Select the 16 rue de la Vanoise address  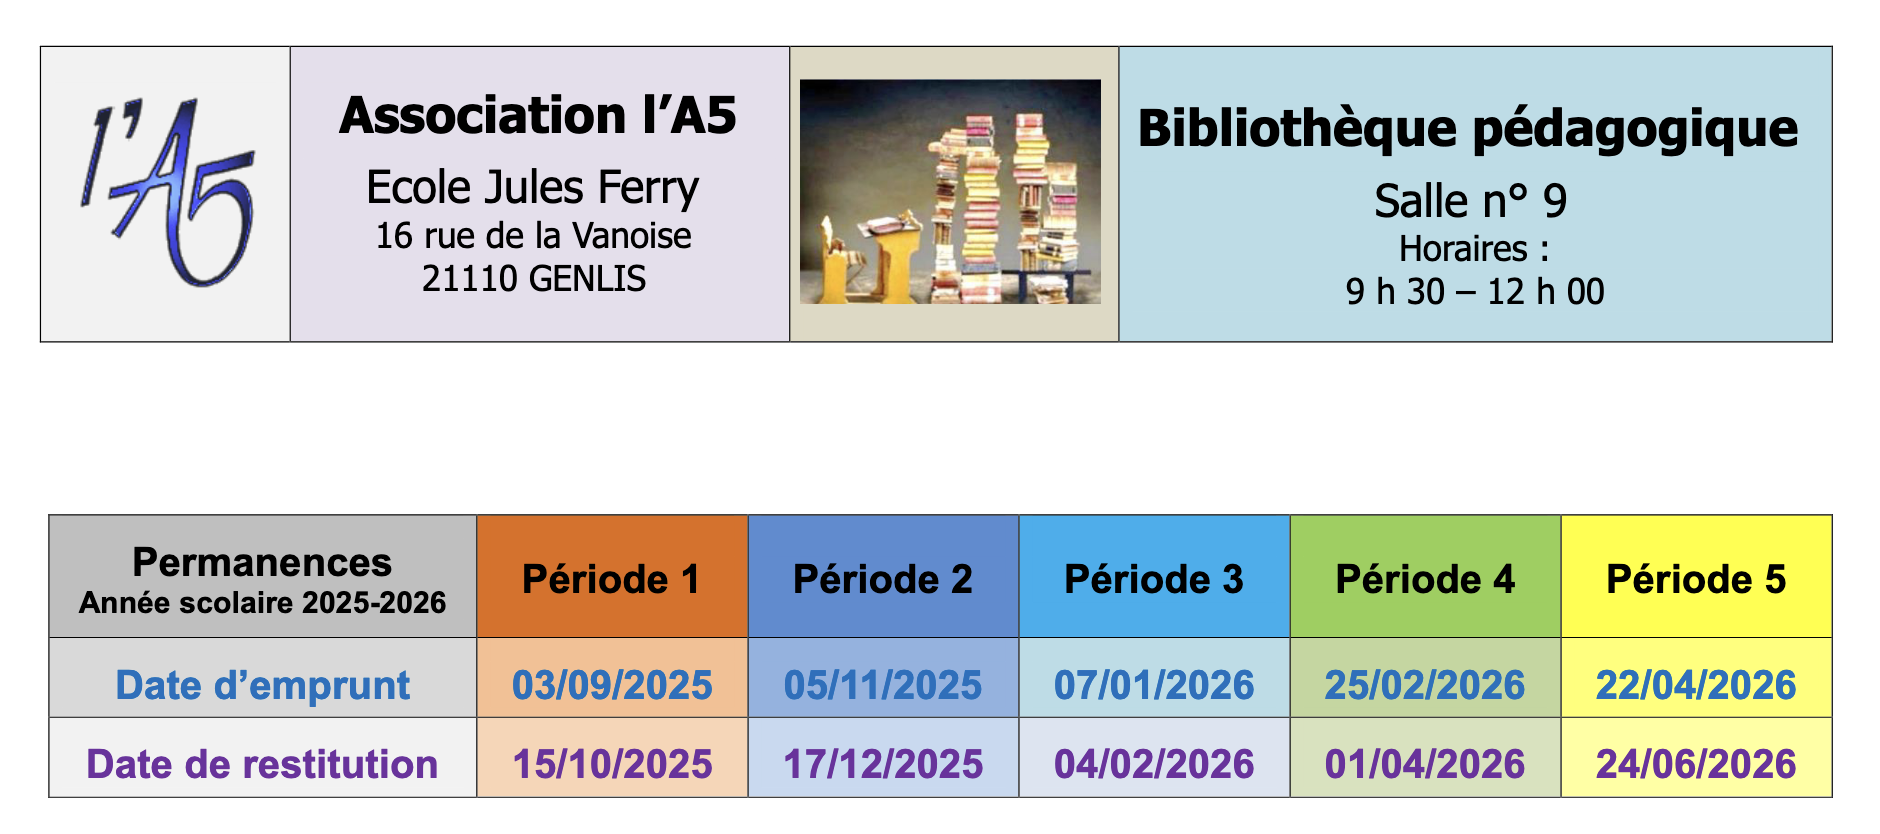[533, 236]
